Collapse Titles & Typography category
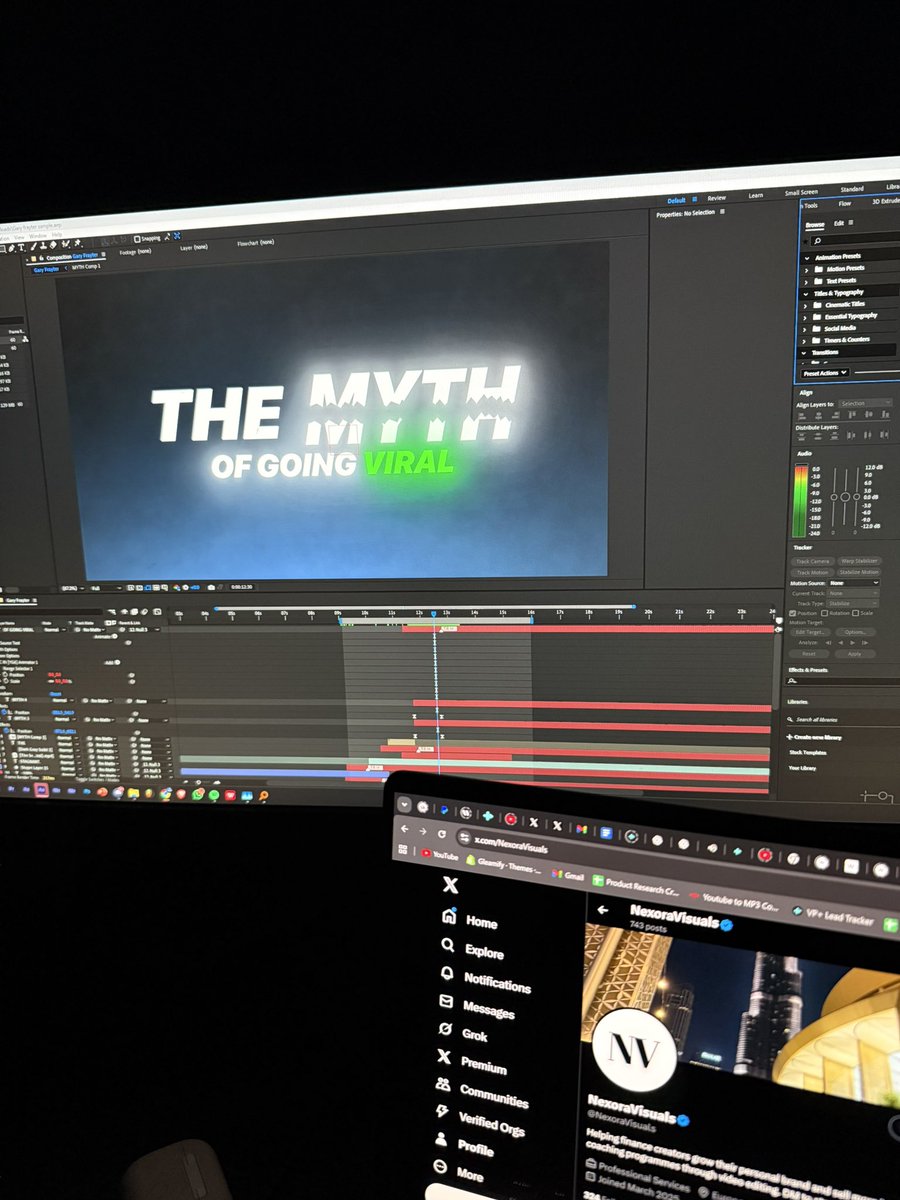900x1200 pixels. [806, 292]
